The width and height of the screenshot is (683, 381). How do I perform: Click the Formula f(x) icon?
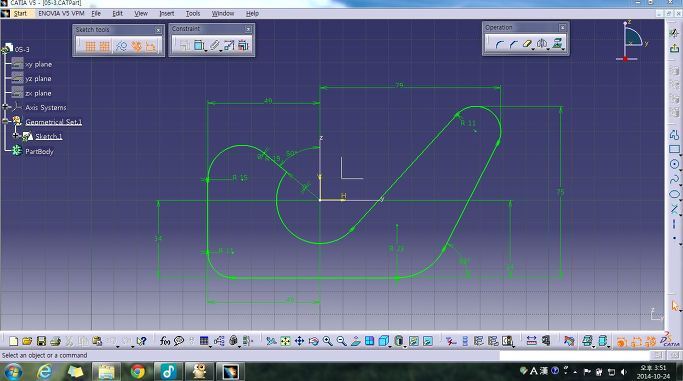point(165,341)
